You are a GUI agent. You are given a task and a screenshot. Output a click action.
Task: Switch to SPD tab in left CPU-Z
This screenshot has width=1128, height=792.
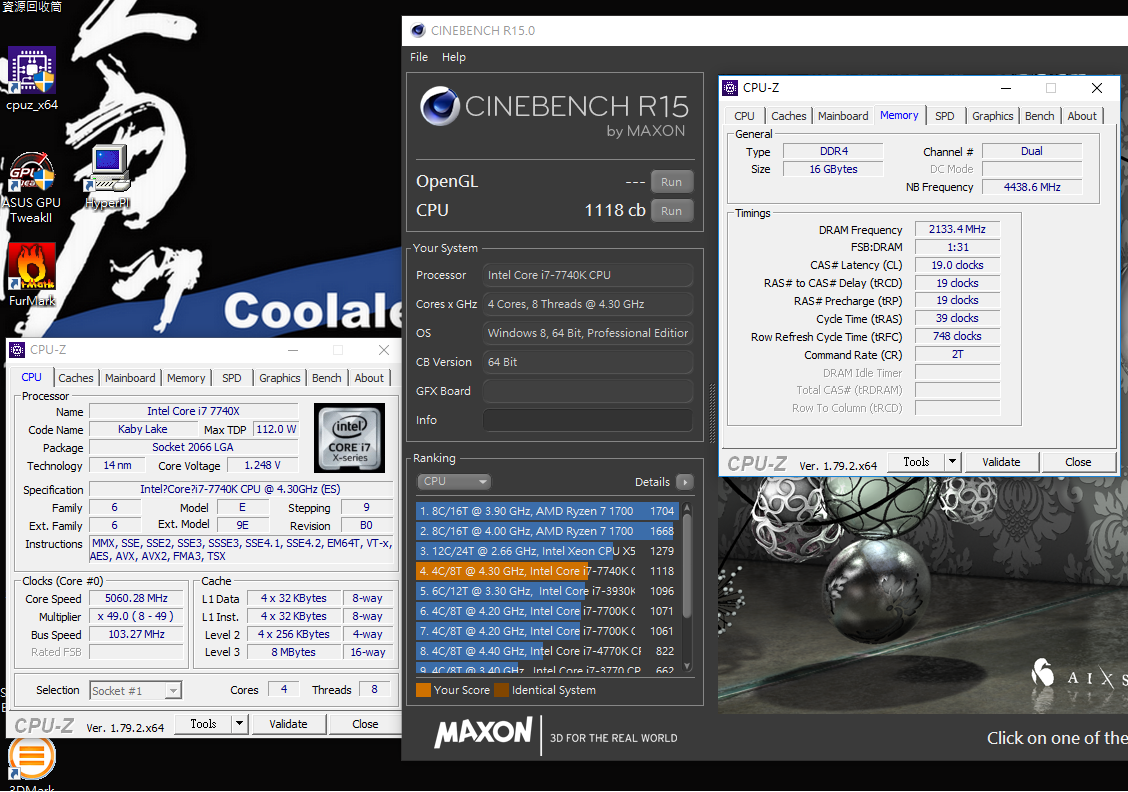pyautogui.click(x=232, y=378)
